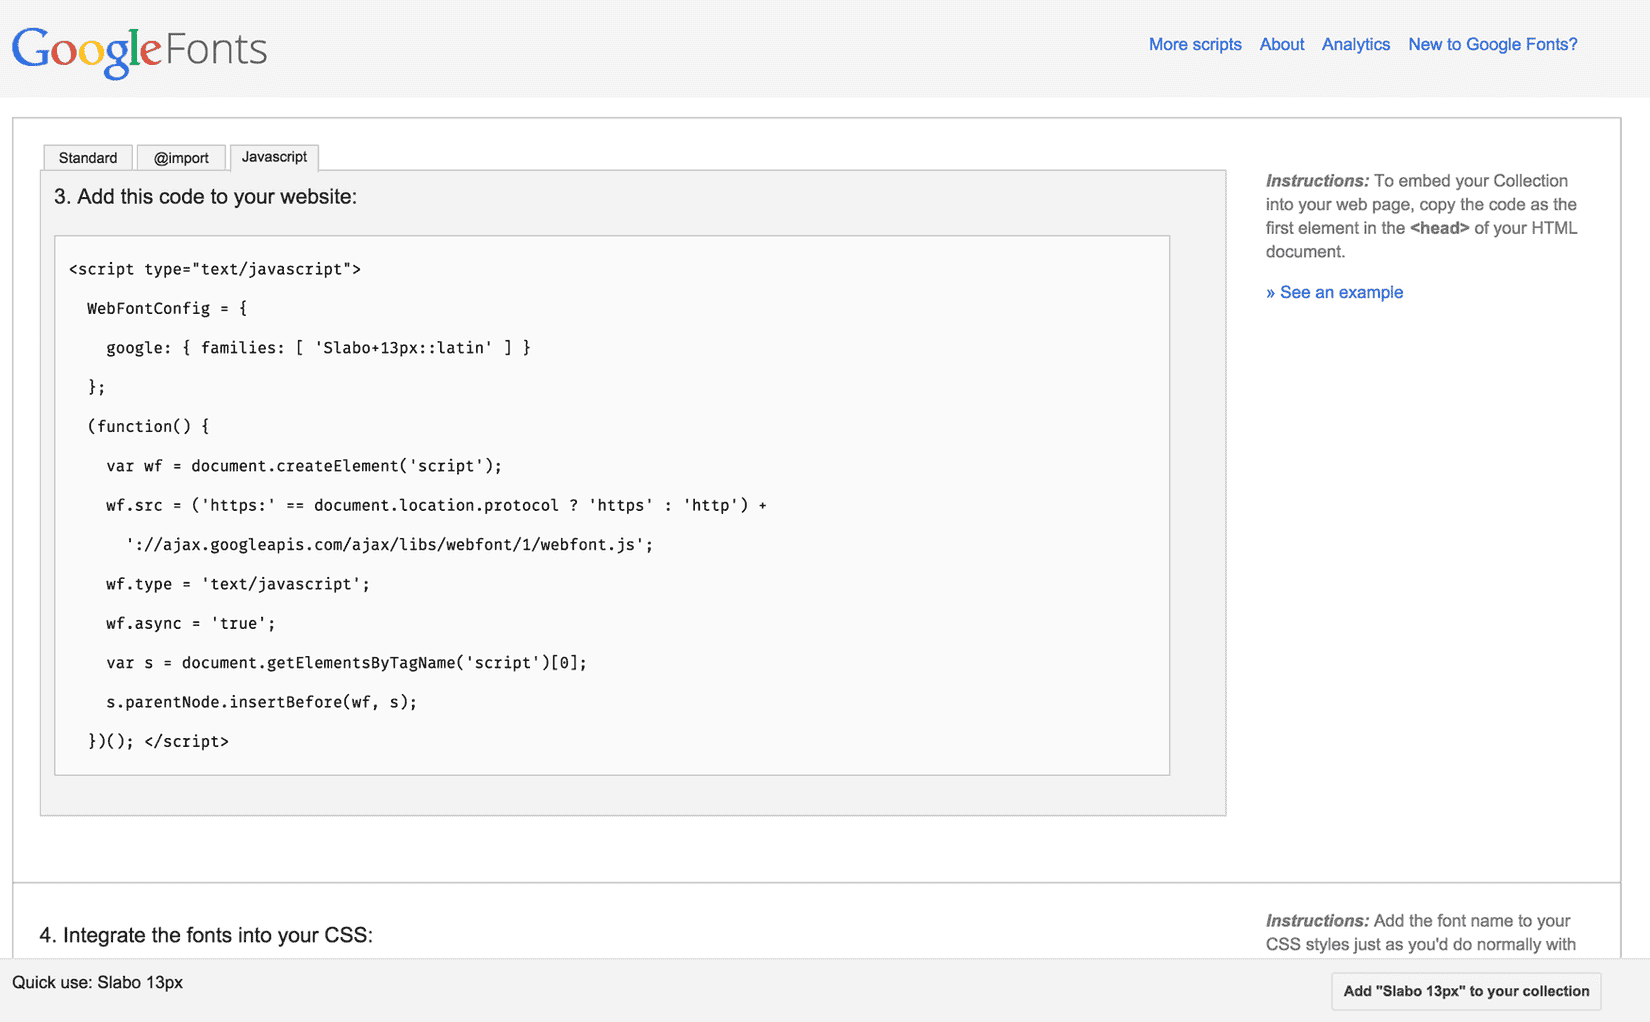Viewport: 1650px width, 1022px height.
Task: Click the document.createElement('script') code line
Action: click(304, 466)
